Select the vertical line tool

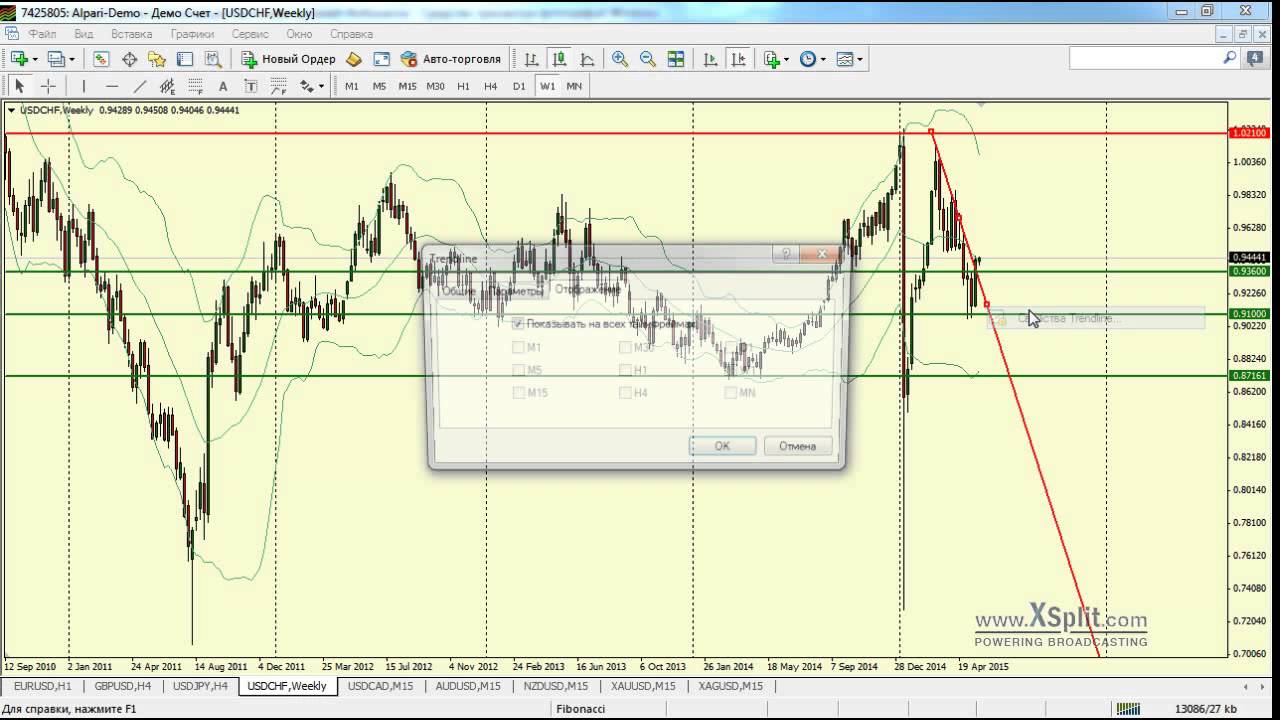(84, 86)
